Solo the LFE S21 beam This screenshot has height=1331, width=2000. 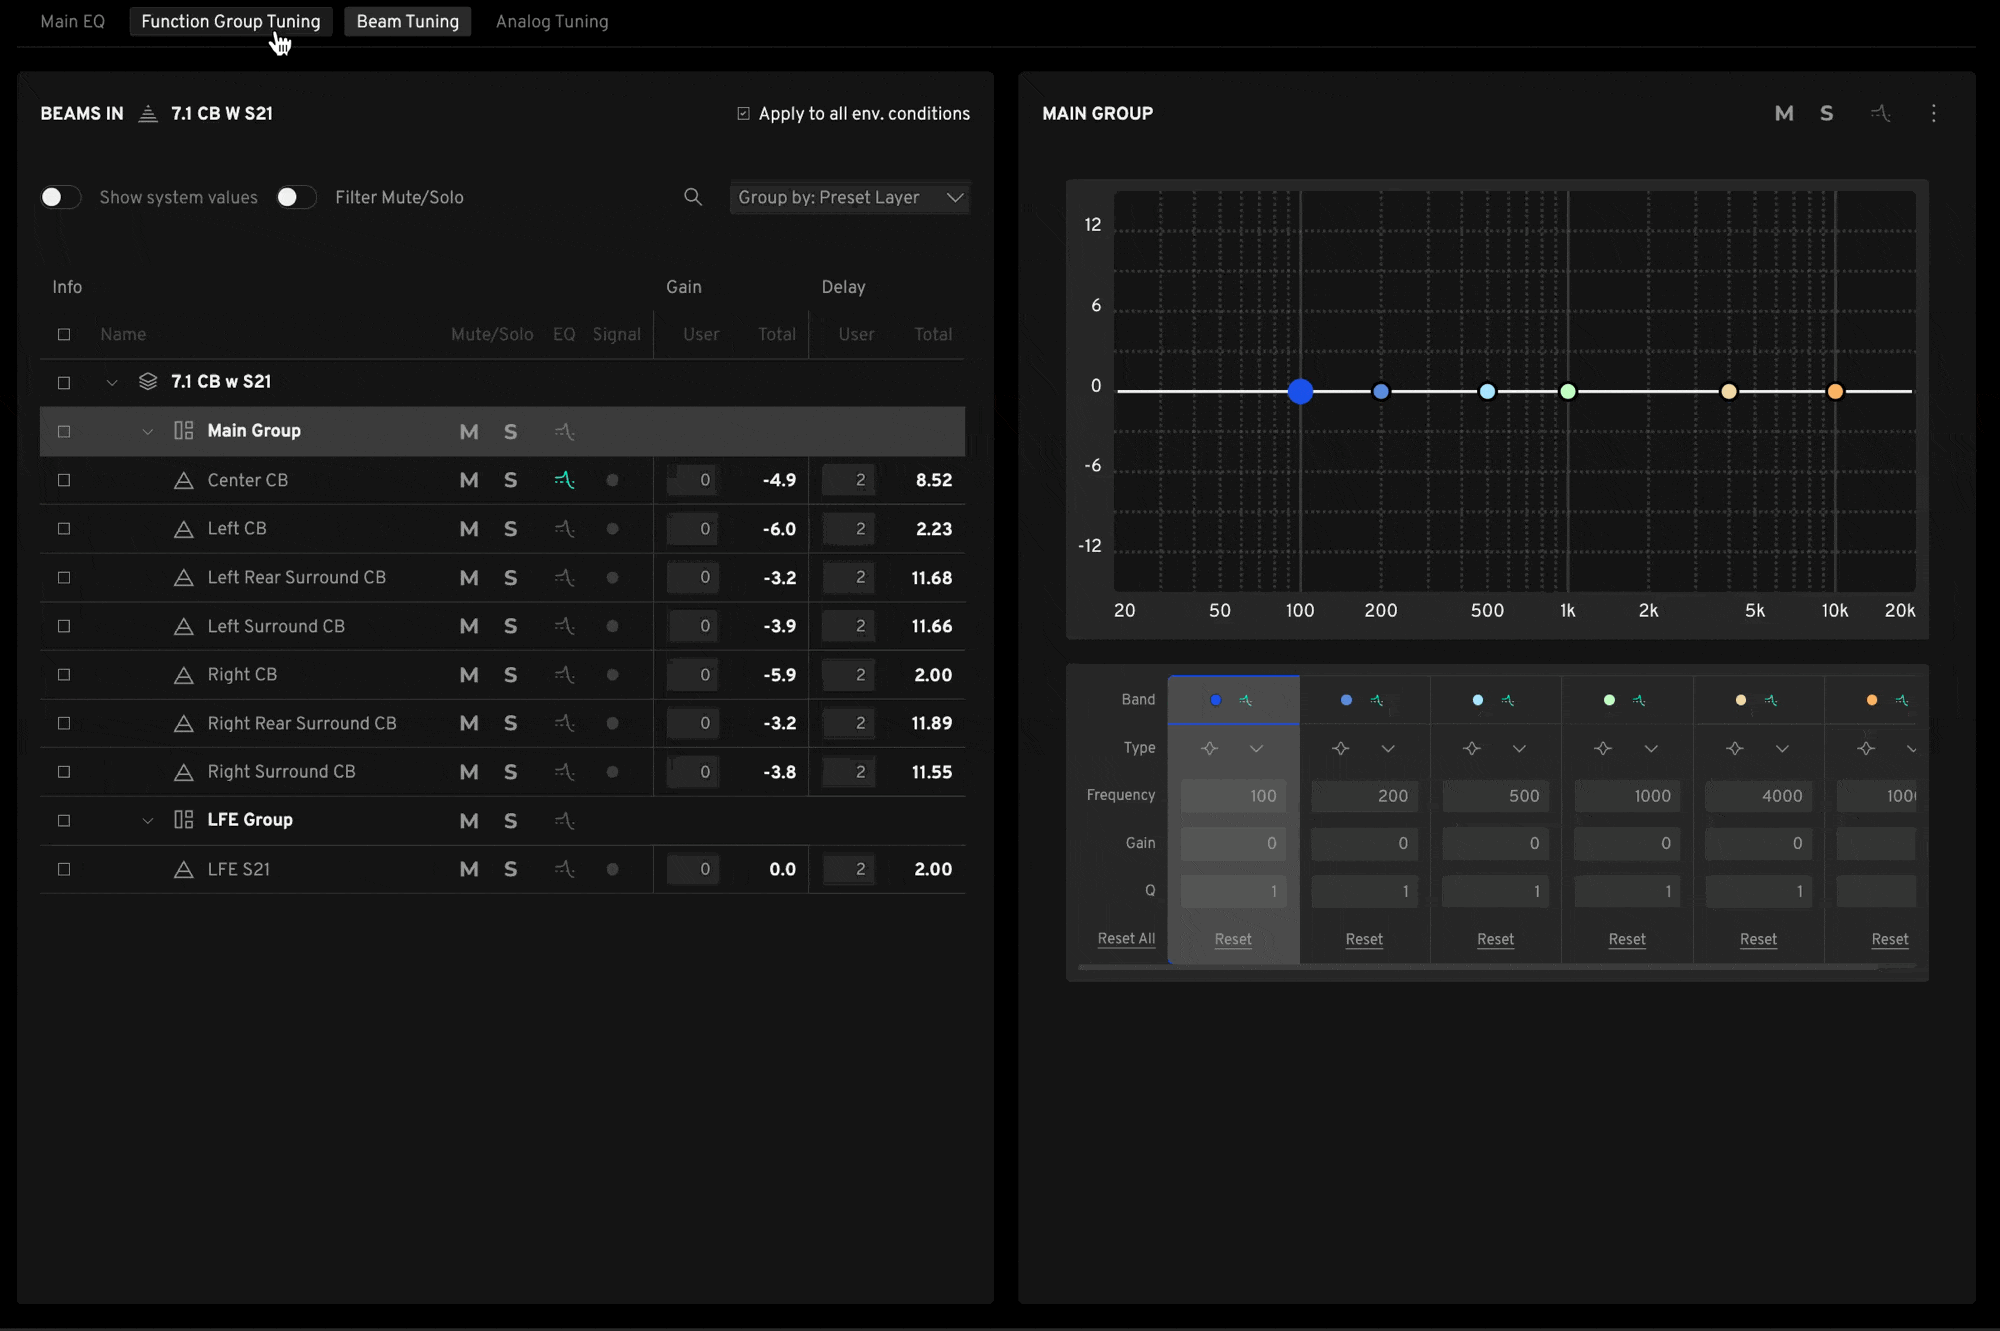(x=510, y=869)
